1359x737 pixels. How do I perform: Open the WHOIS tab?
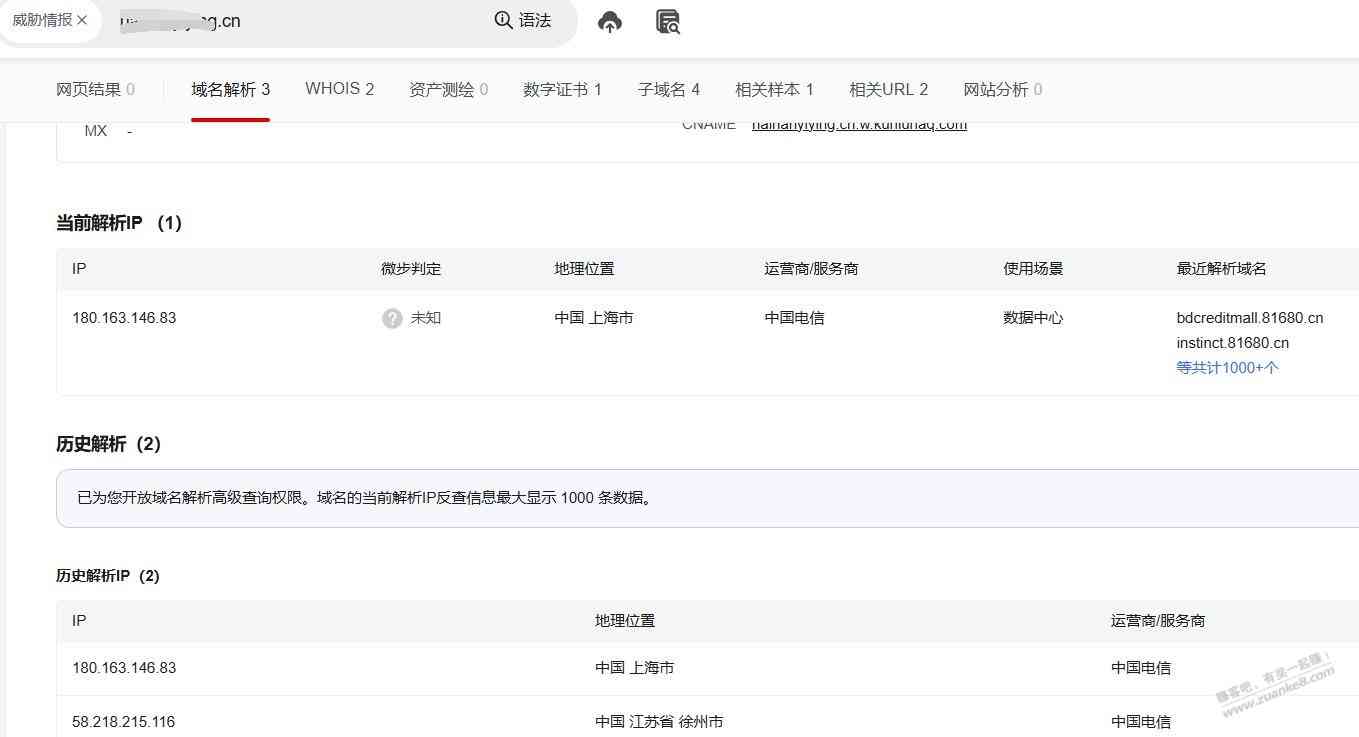pos(339,89)
